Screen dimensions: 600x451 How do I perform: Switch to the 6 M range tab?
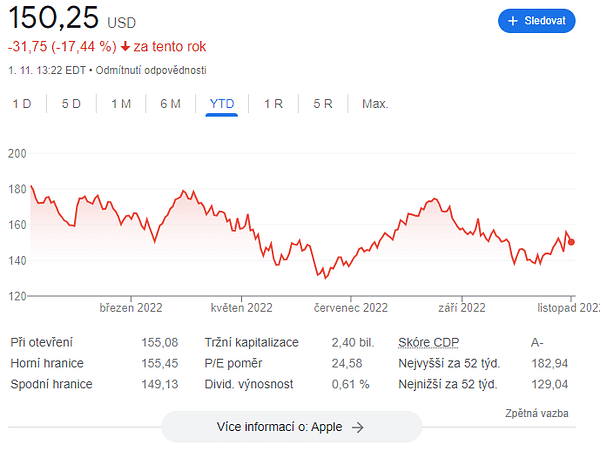(170, 104)
